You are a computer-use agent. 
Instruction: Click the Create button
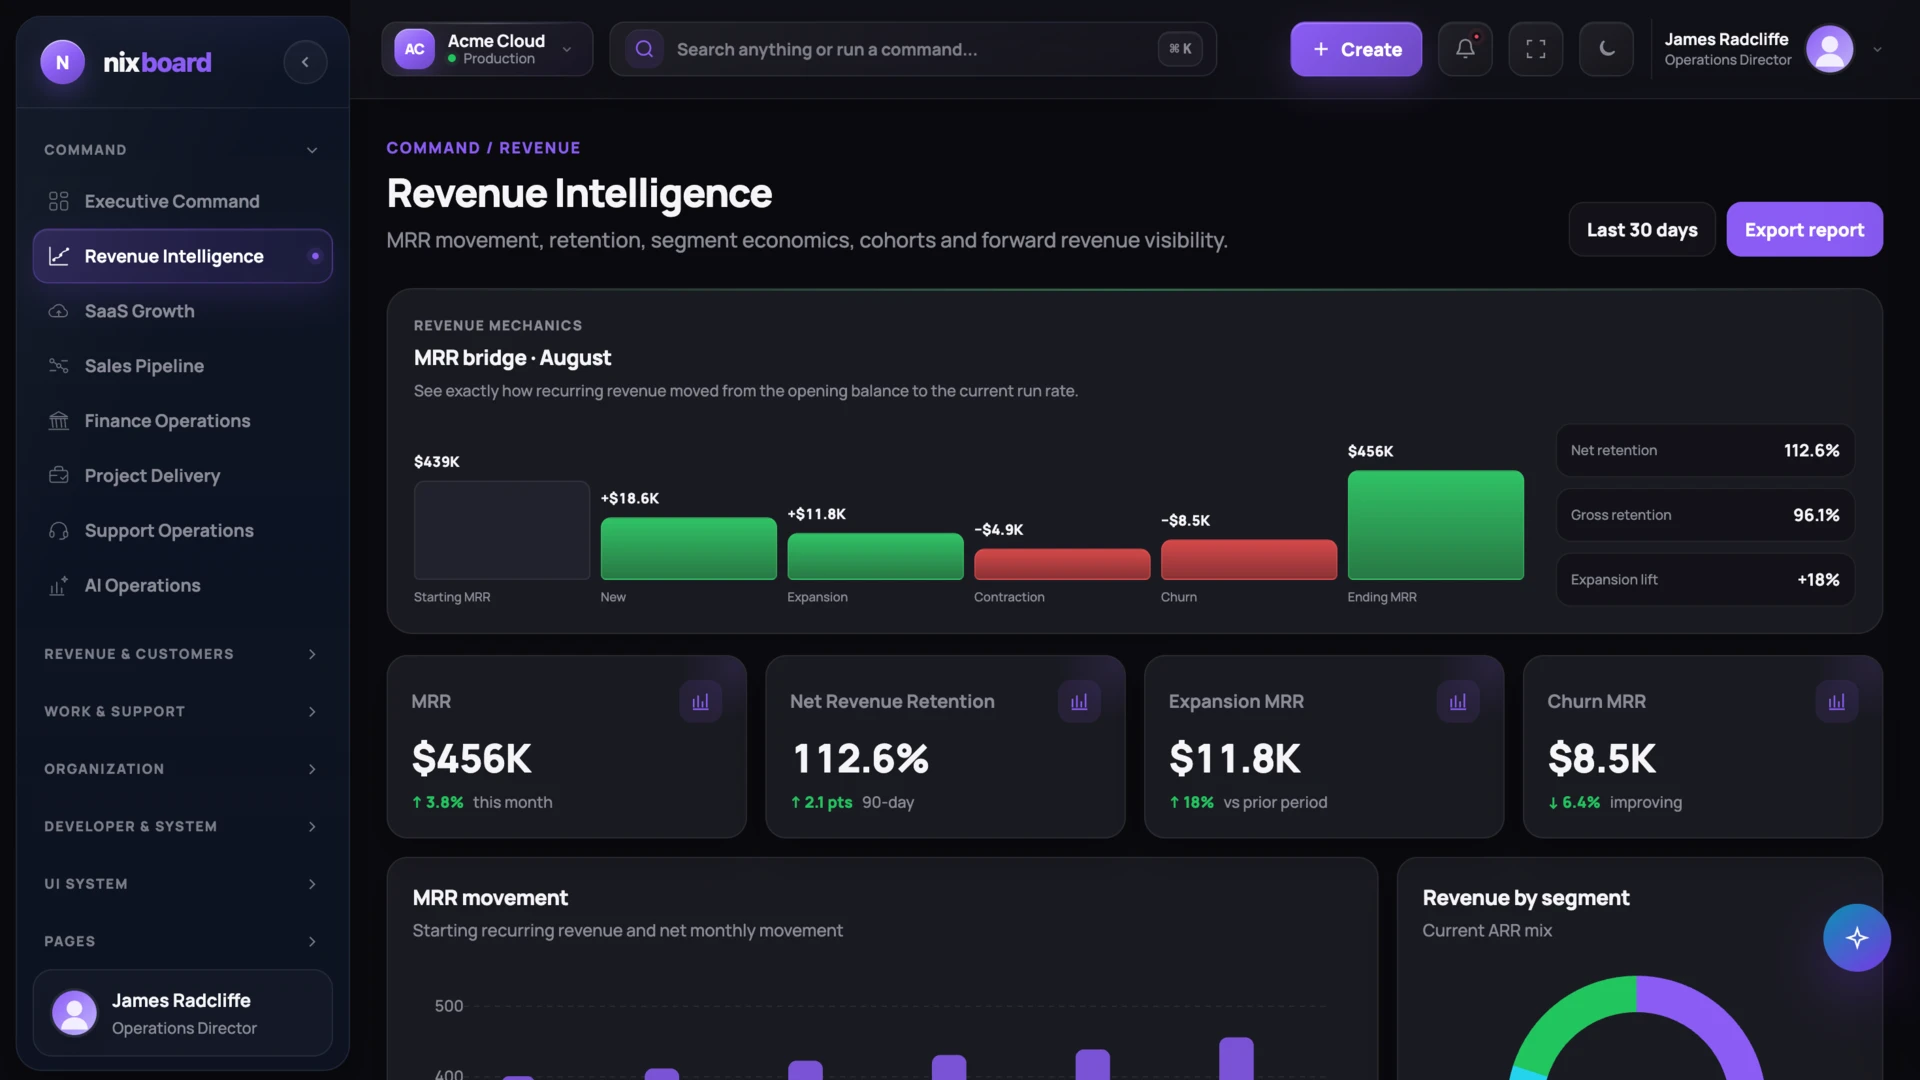[x=1356, y=49]
